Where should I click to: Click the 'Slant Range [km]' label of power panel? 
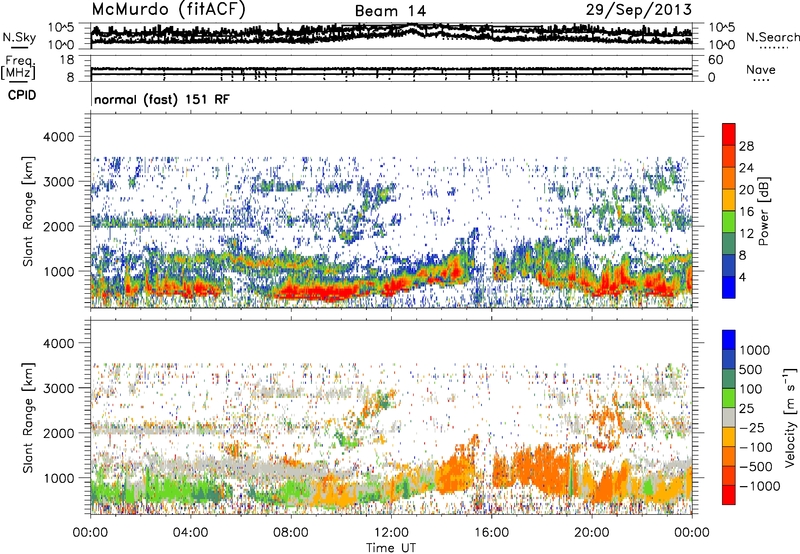pyautogui.click(x=28, y=212)
